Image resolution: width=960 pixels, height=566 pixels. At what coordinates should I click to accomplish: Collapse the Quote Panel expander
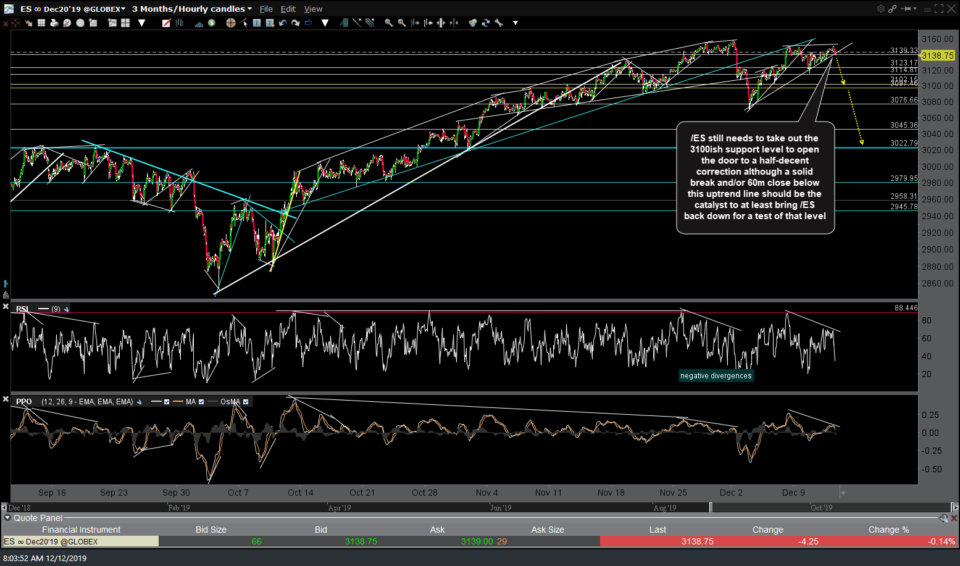[x=7, y=518]
